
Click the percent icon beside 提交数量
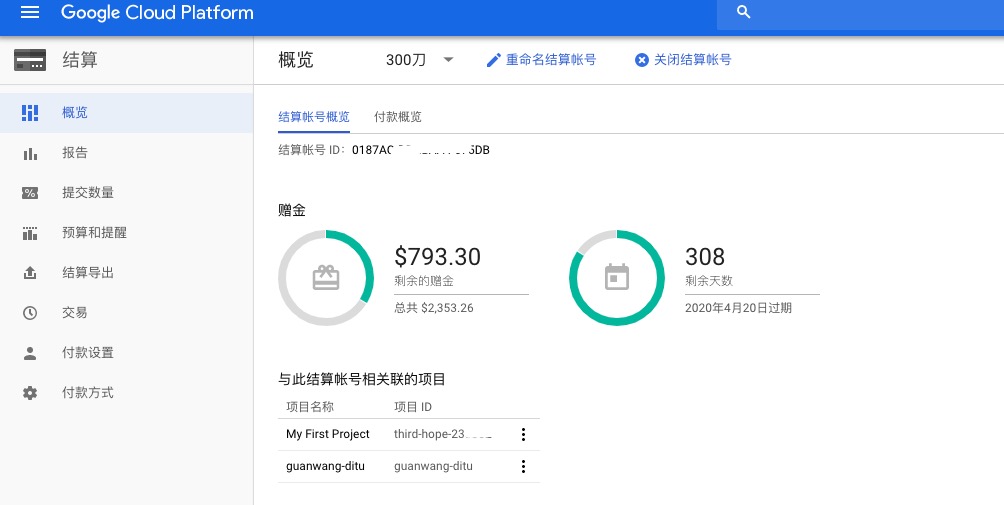(x=30, y=193)
